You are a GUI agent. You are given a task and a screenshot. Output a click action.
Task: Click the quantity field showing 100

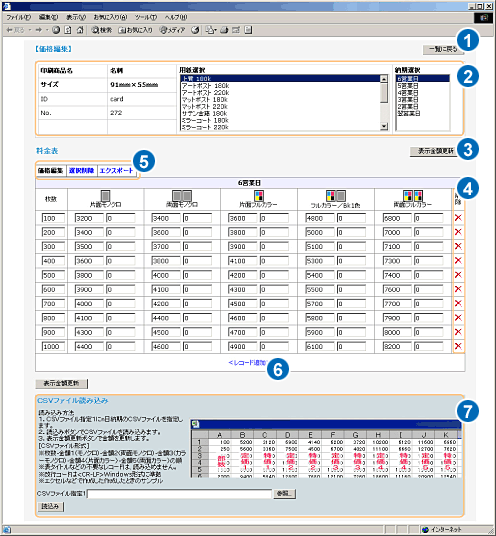pyautogui.click(x=53, y=218)
